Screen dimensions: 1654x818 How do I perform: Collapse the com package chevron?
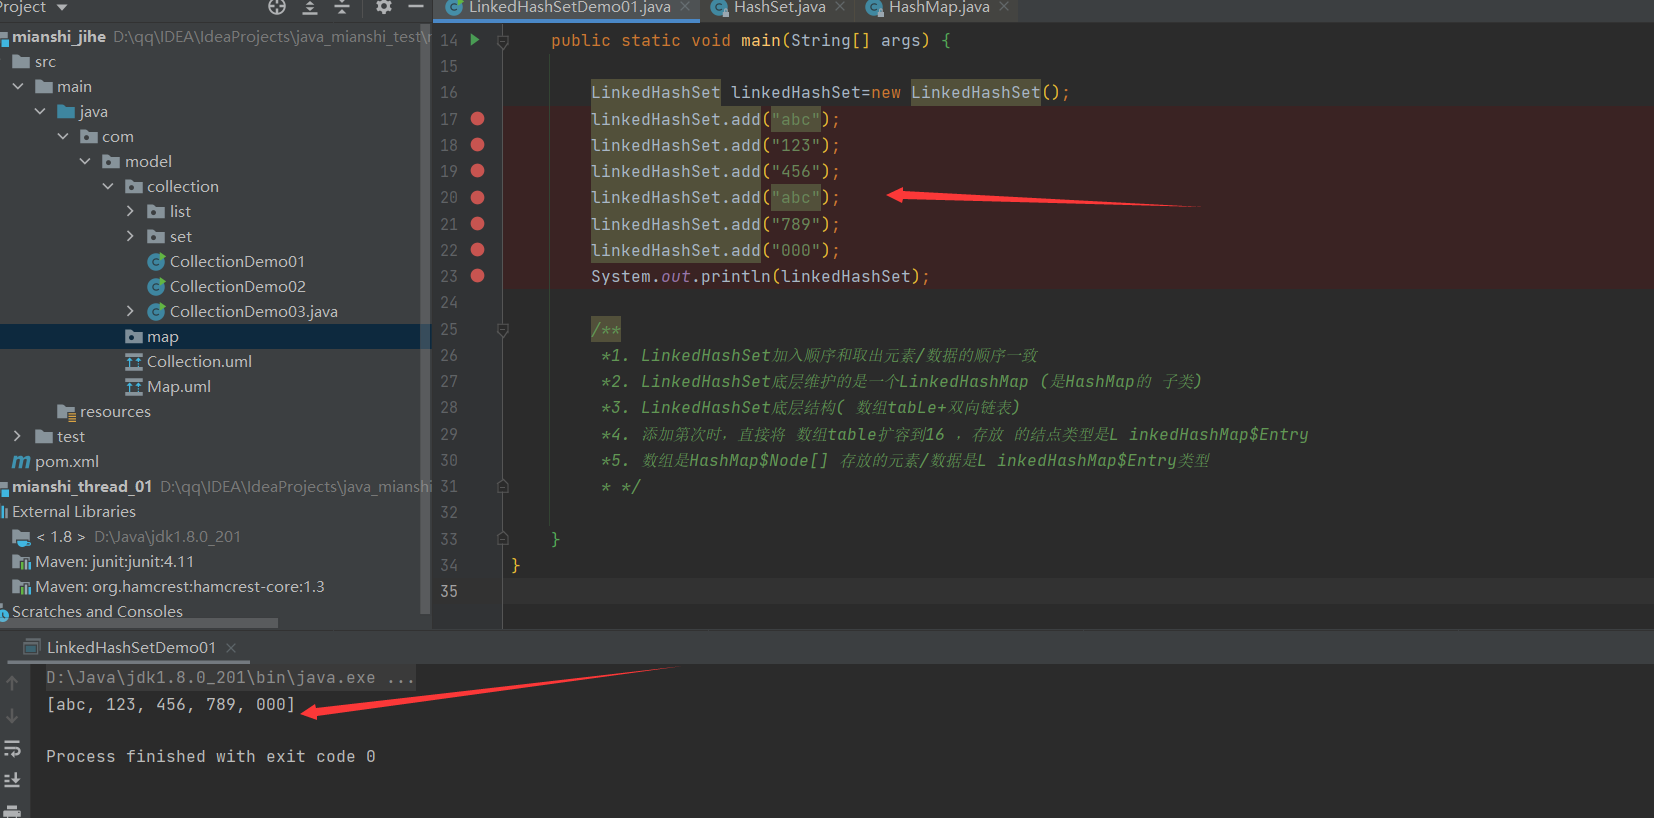pyautogui.click(x=63, y=137)
